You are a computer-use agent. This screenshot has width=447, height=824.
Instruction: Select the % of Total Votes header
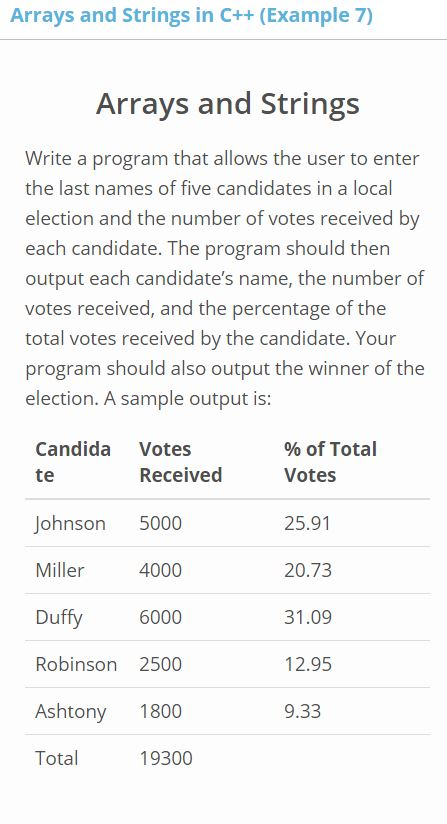[330, 462]
